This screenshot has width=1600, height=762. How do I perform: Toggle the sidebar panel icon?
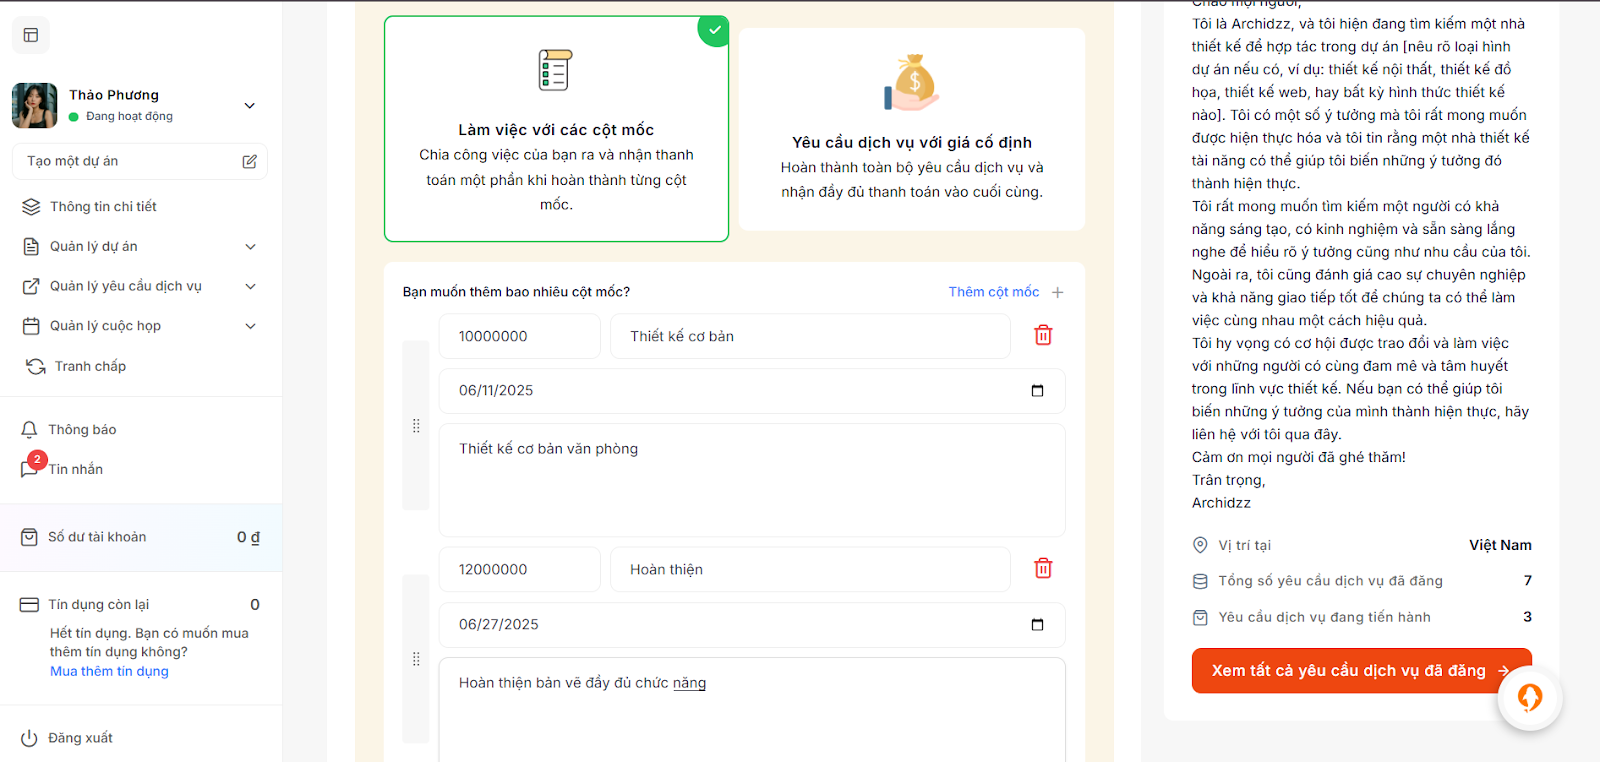tap(31, 35)
